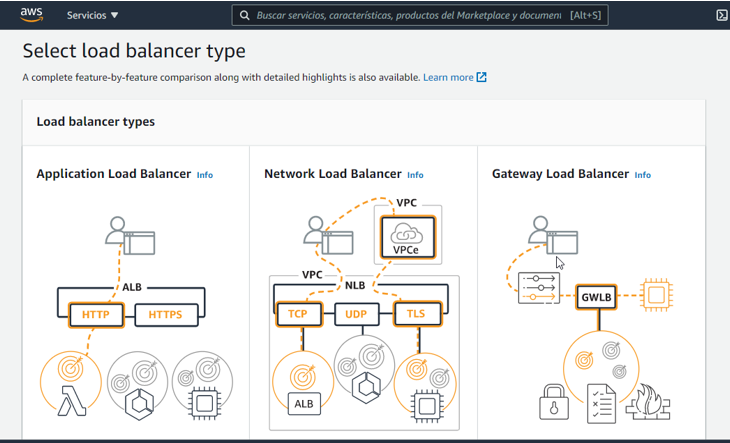Click the checklist document icon in Gateway diagram

pos(602,404)
